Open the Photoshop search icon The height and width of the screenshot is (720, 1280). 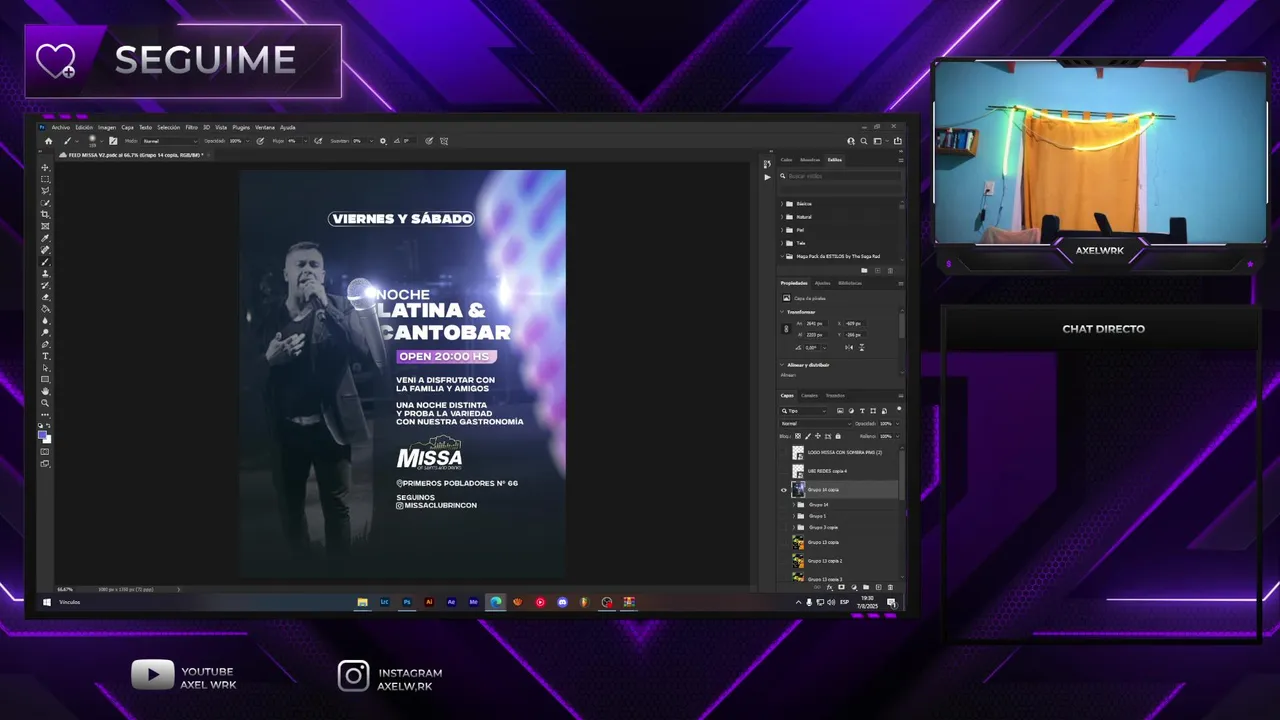click(864, 141)
